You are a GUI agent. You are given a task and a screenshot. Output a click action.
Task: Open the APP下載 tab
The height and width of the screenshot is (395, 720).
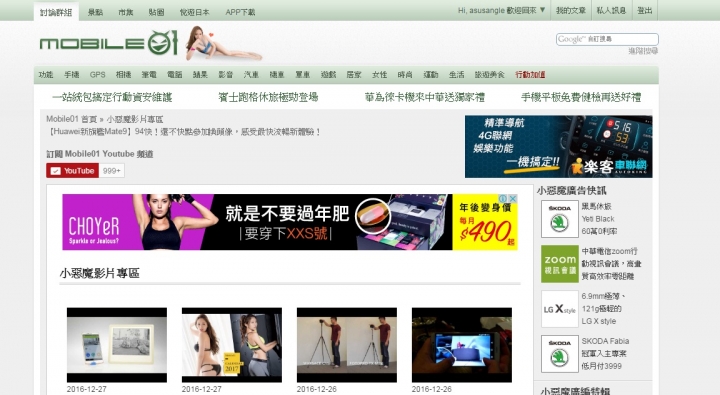click(x=240, y=12)
